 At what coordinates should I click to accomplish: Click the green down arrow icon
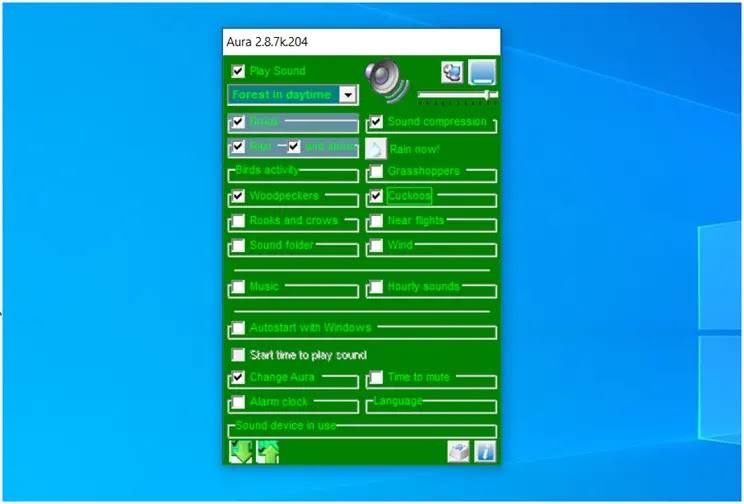(241, 452)
